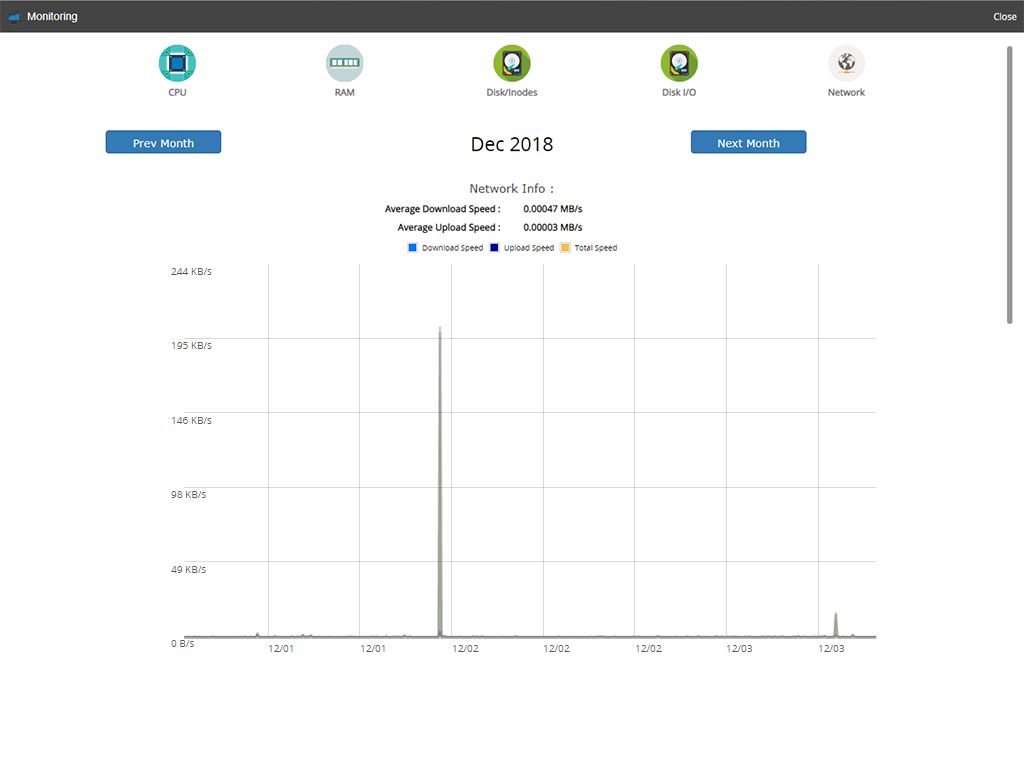1024x768 pixels.
Task: Open the Disk/Inodes hard drive icon
Action: tap(511, 64)
